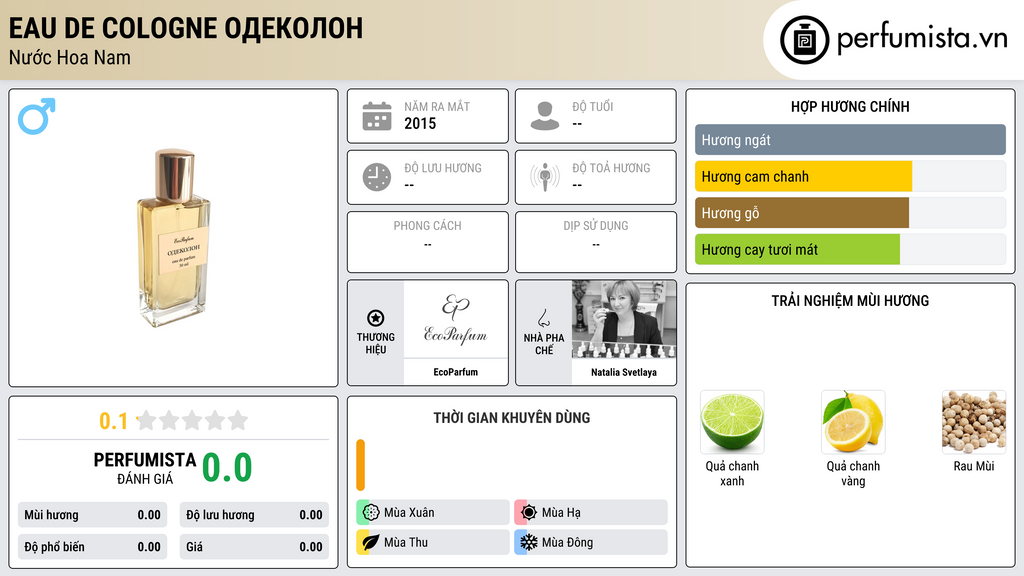Click the Phong cách style card

[x=428, y=242]
